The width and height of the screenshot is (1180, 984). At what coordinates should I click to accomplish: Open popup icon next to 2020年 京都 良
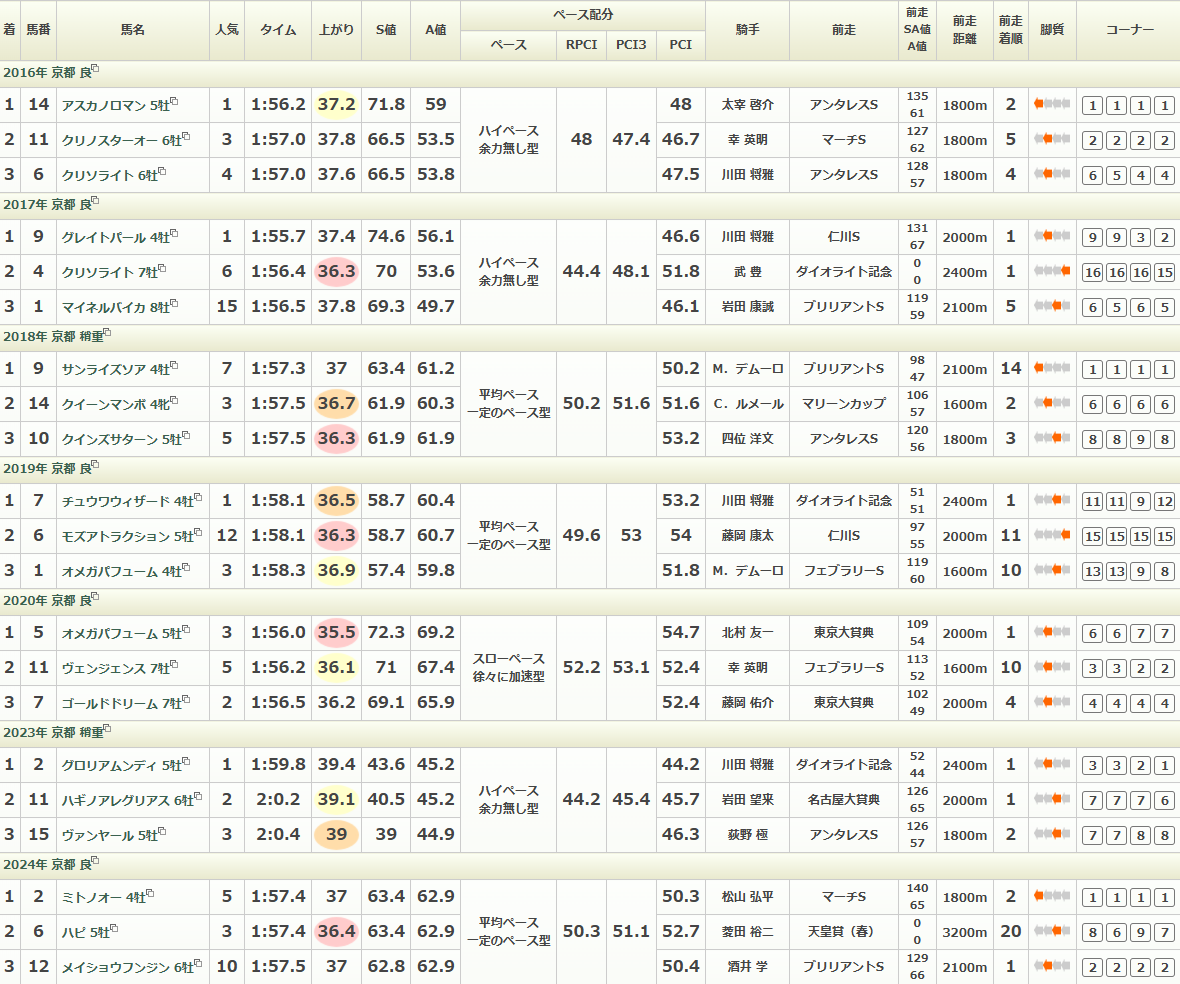point(95,598)
